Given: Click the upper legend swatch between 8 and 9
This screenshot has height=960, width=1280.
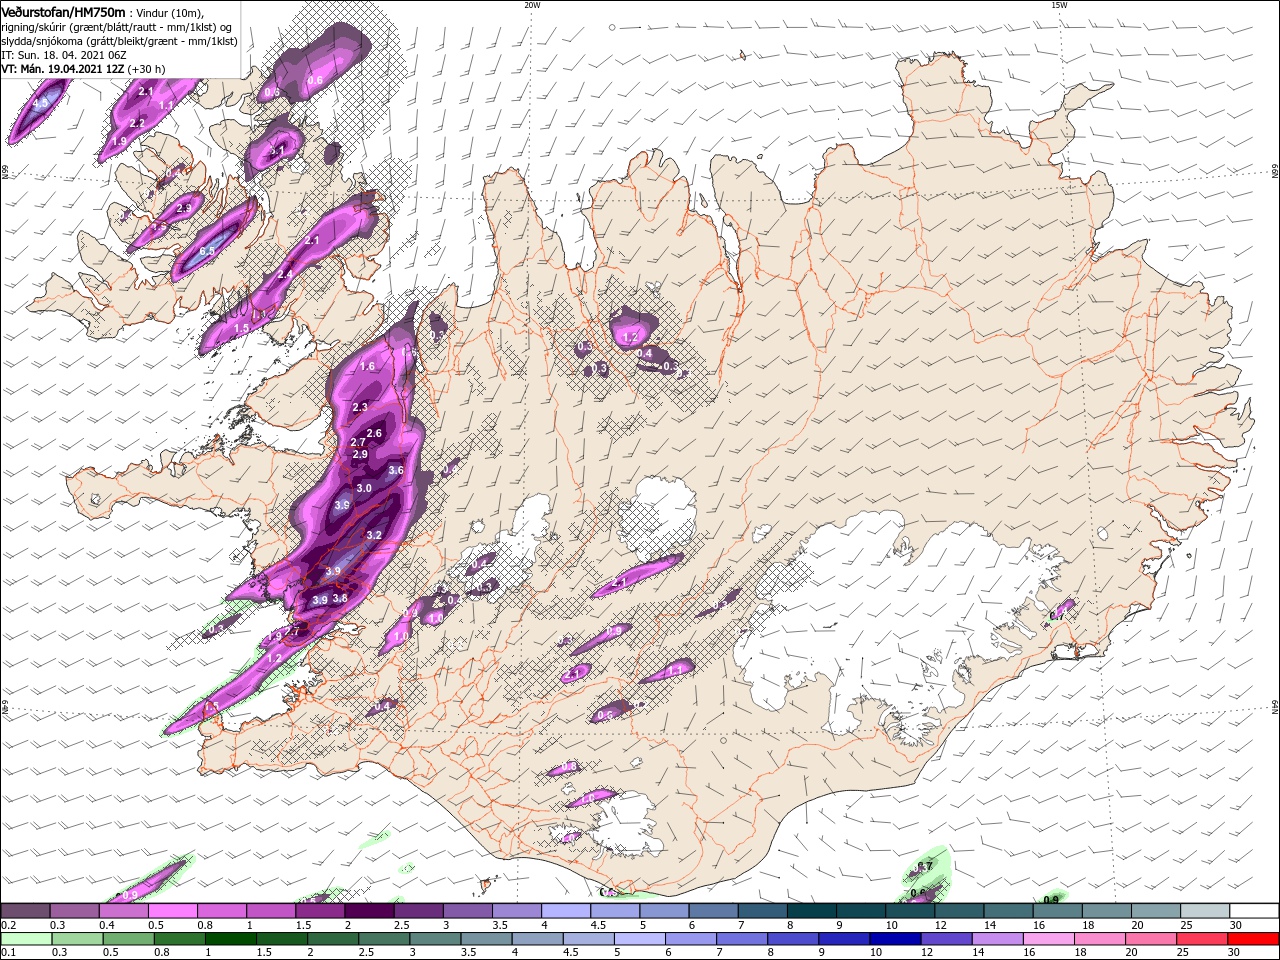Looking at the screenshot, I should click(x=812, y=911).
